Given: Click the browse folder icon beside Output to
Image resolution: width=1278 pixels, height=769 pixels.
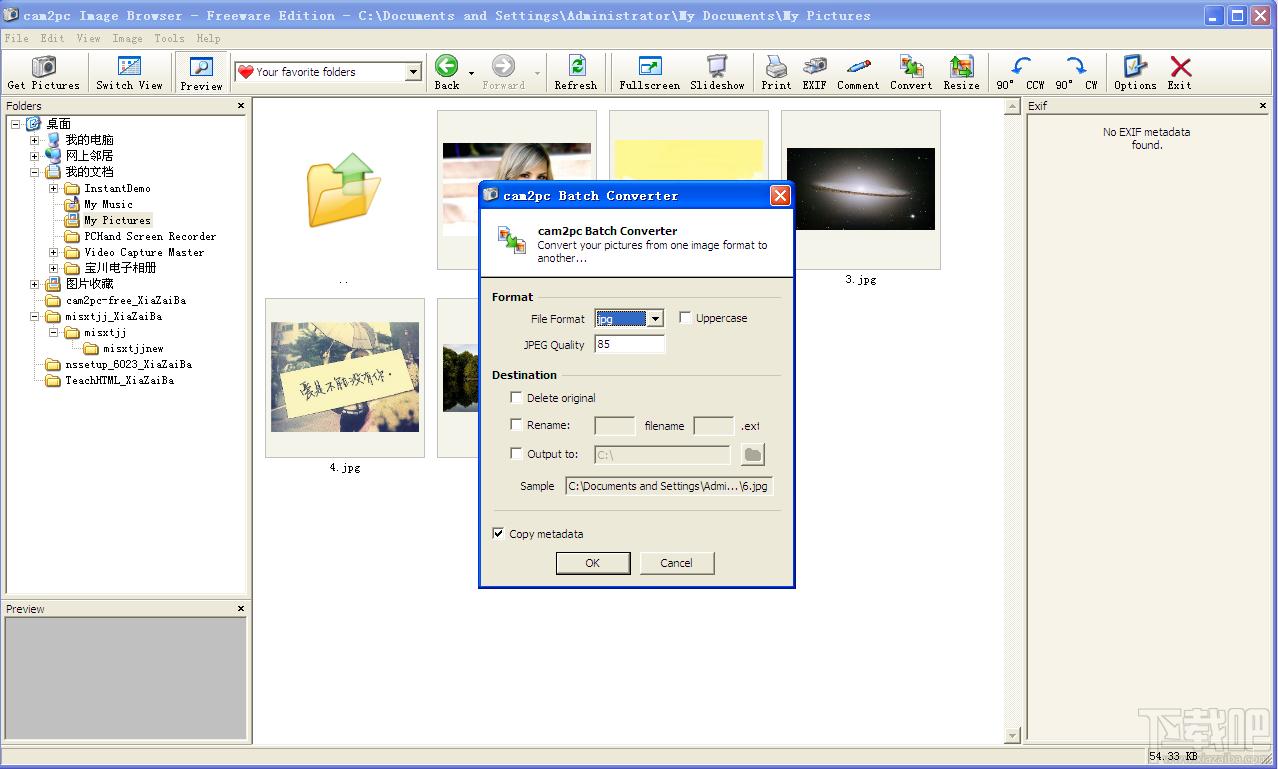Looking at the screenshot, I should click(752, 455).
